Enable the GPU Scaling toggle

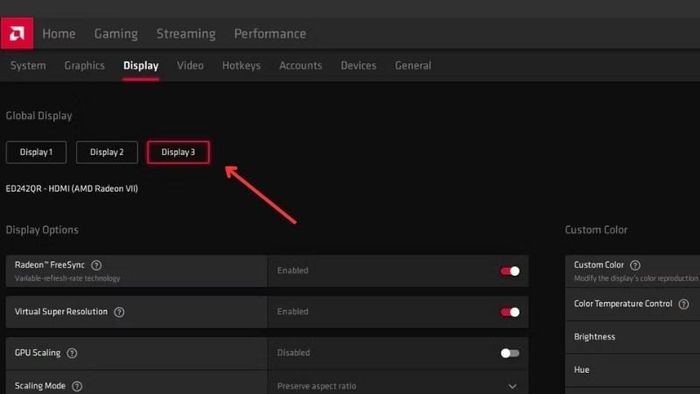(x=510, y=353)
